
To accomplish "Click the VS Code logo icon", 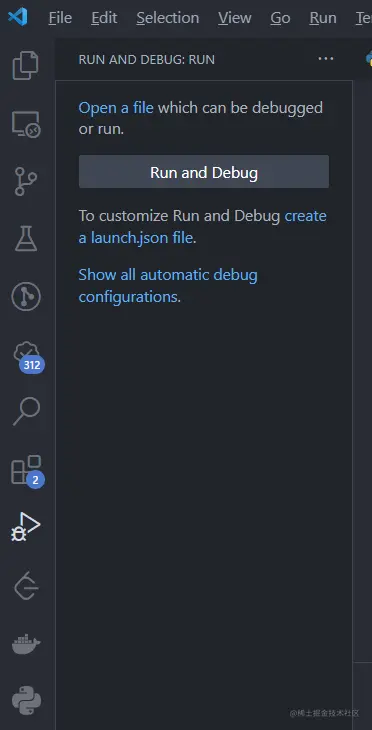I will point(18,17).
